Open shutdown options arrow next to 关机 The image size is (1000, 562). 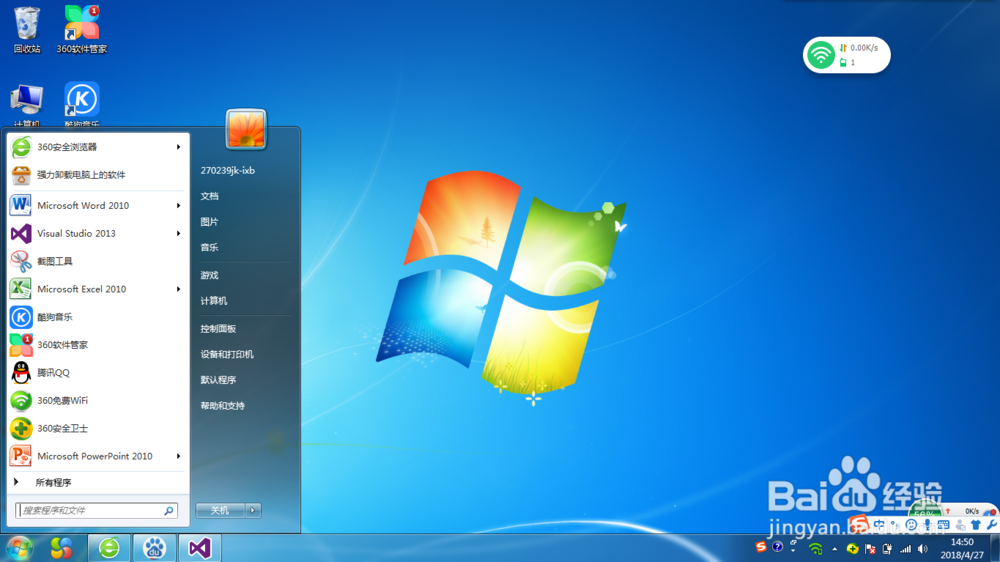[x=253, y=510]
